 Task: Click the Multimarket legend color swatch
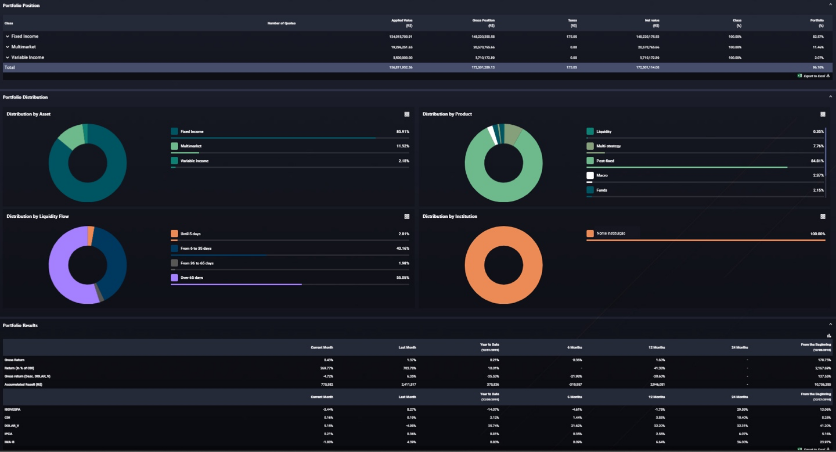(174, 146)
